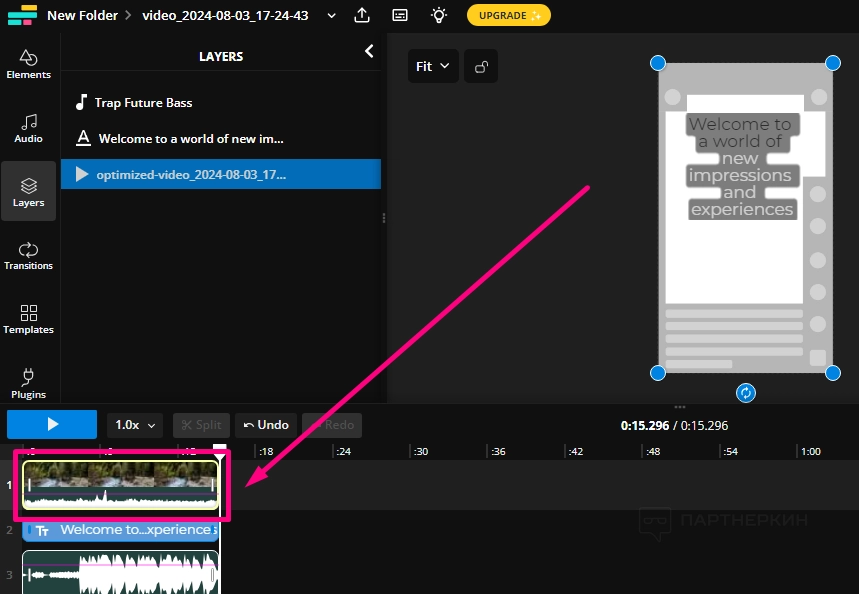The image size is (859, 594).
Task: Open the Transitions panel
Action: coord(28,256)
